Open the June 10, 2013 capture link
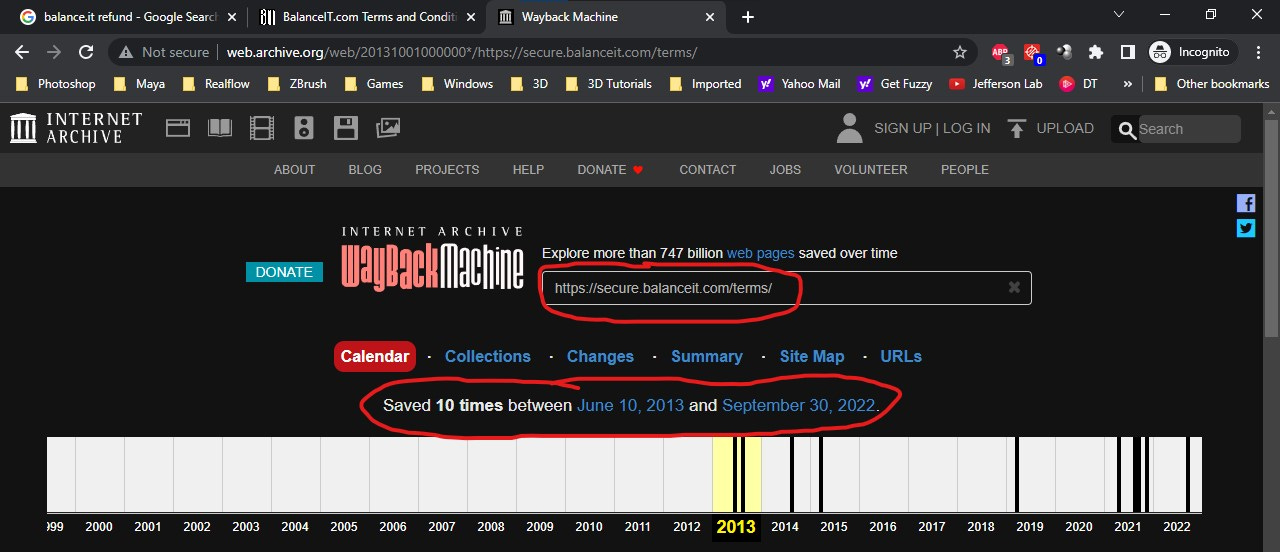Screen dimensions: 1280x552 630,405
